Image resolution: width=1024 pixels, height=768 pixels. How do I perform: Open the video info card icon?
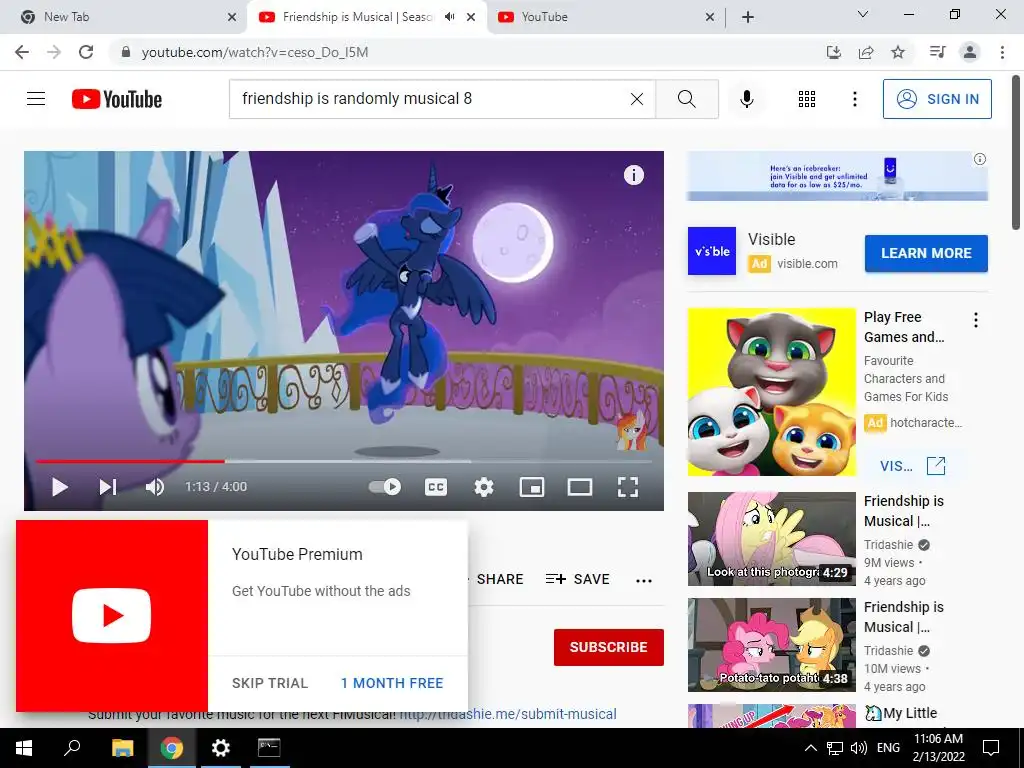pos(633,175)
